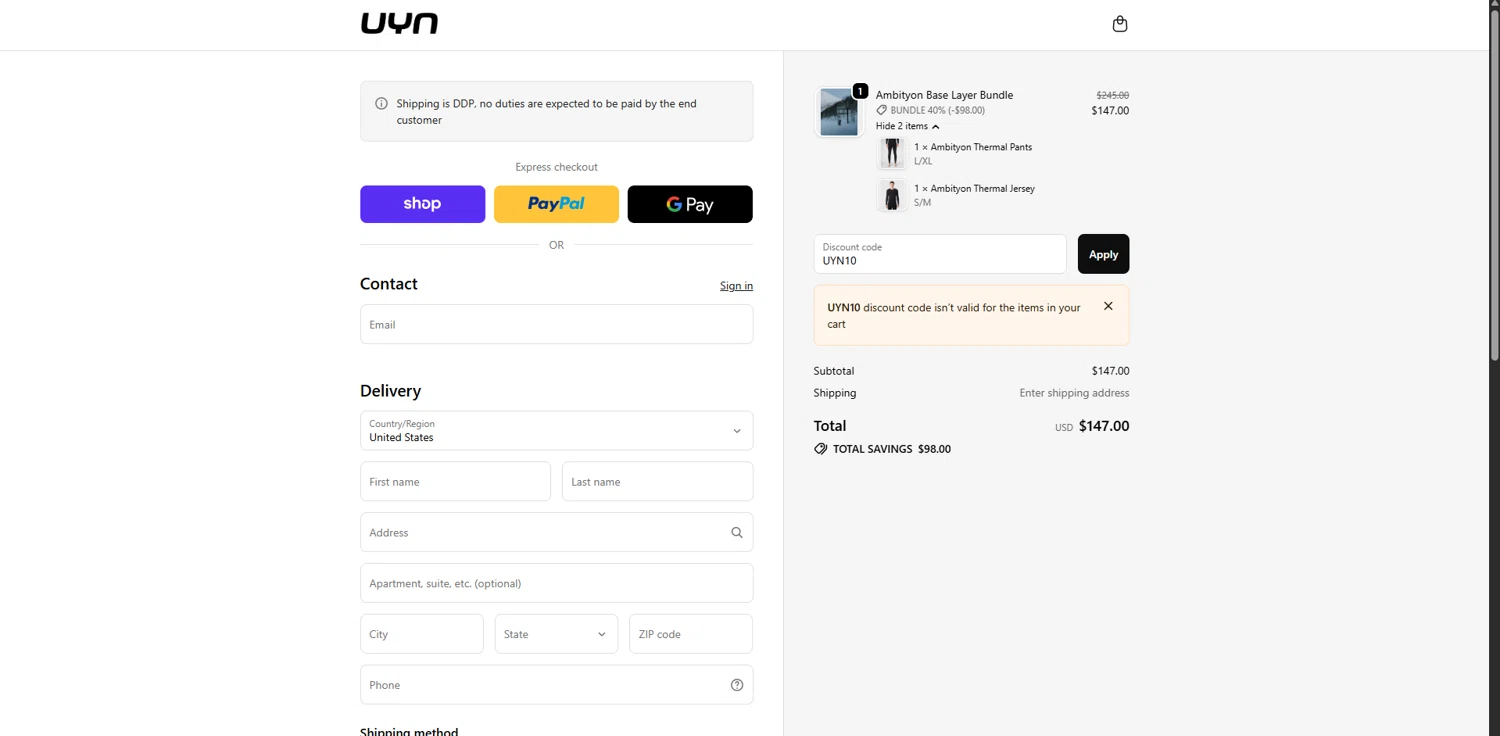This screenshot has width=1500, height=736.
Task: Pay with Google Pay button
Action: (690, 204)
